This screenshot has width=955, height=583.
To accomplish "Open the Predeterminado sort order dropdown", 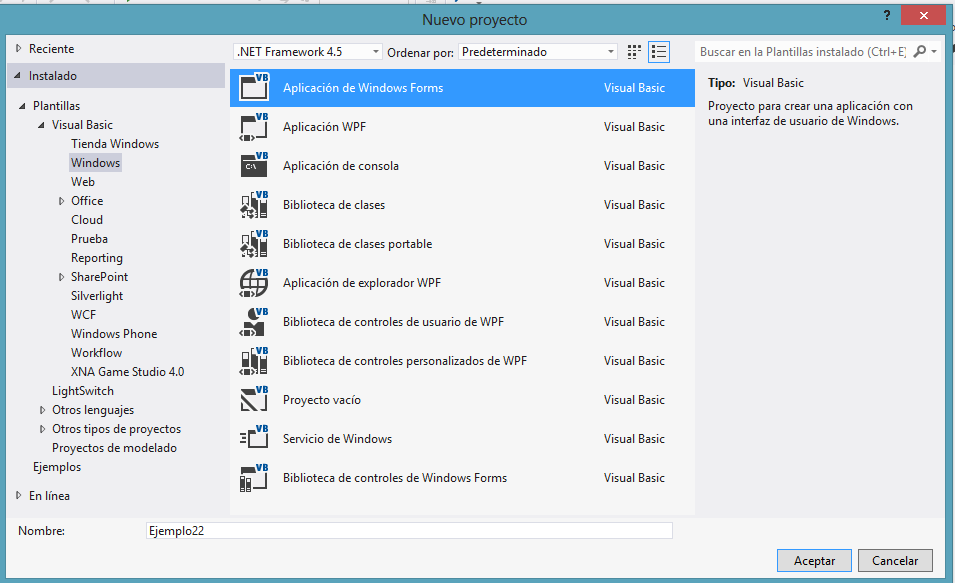I will 609,51.
